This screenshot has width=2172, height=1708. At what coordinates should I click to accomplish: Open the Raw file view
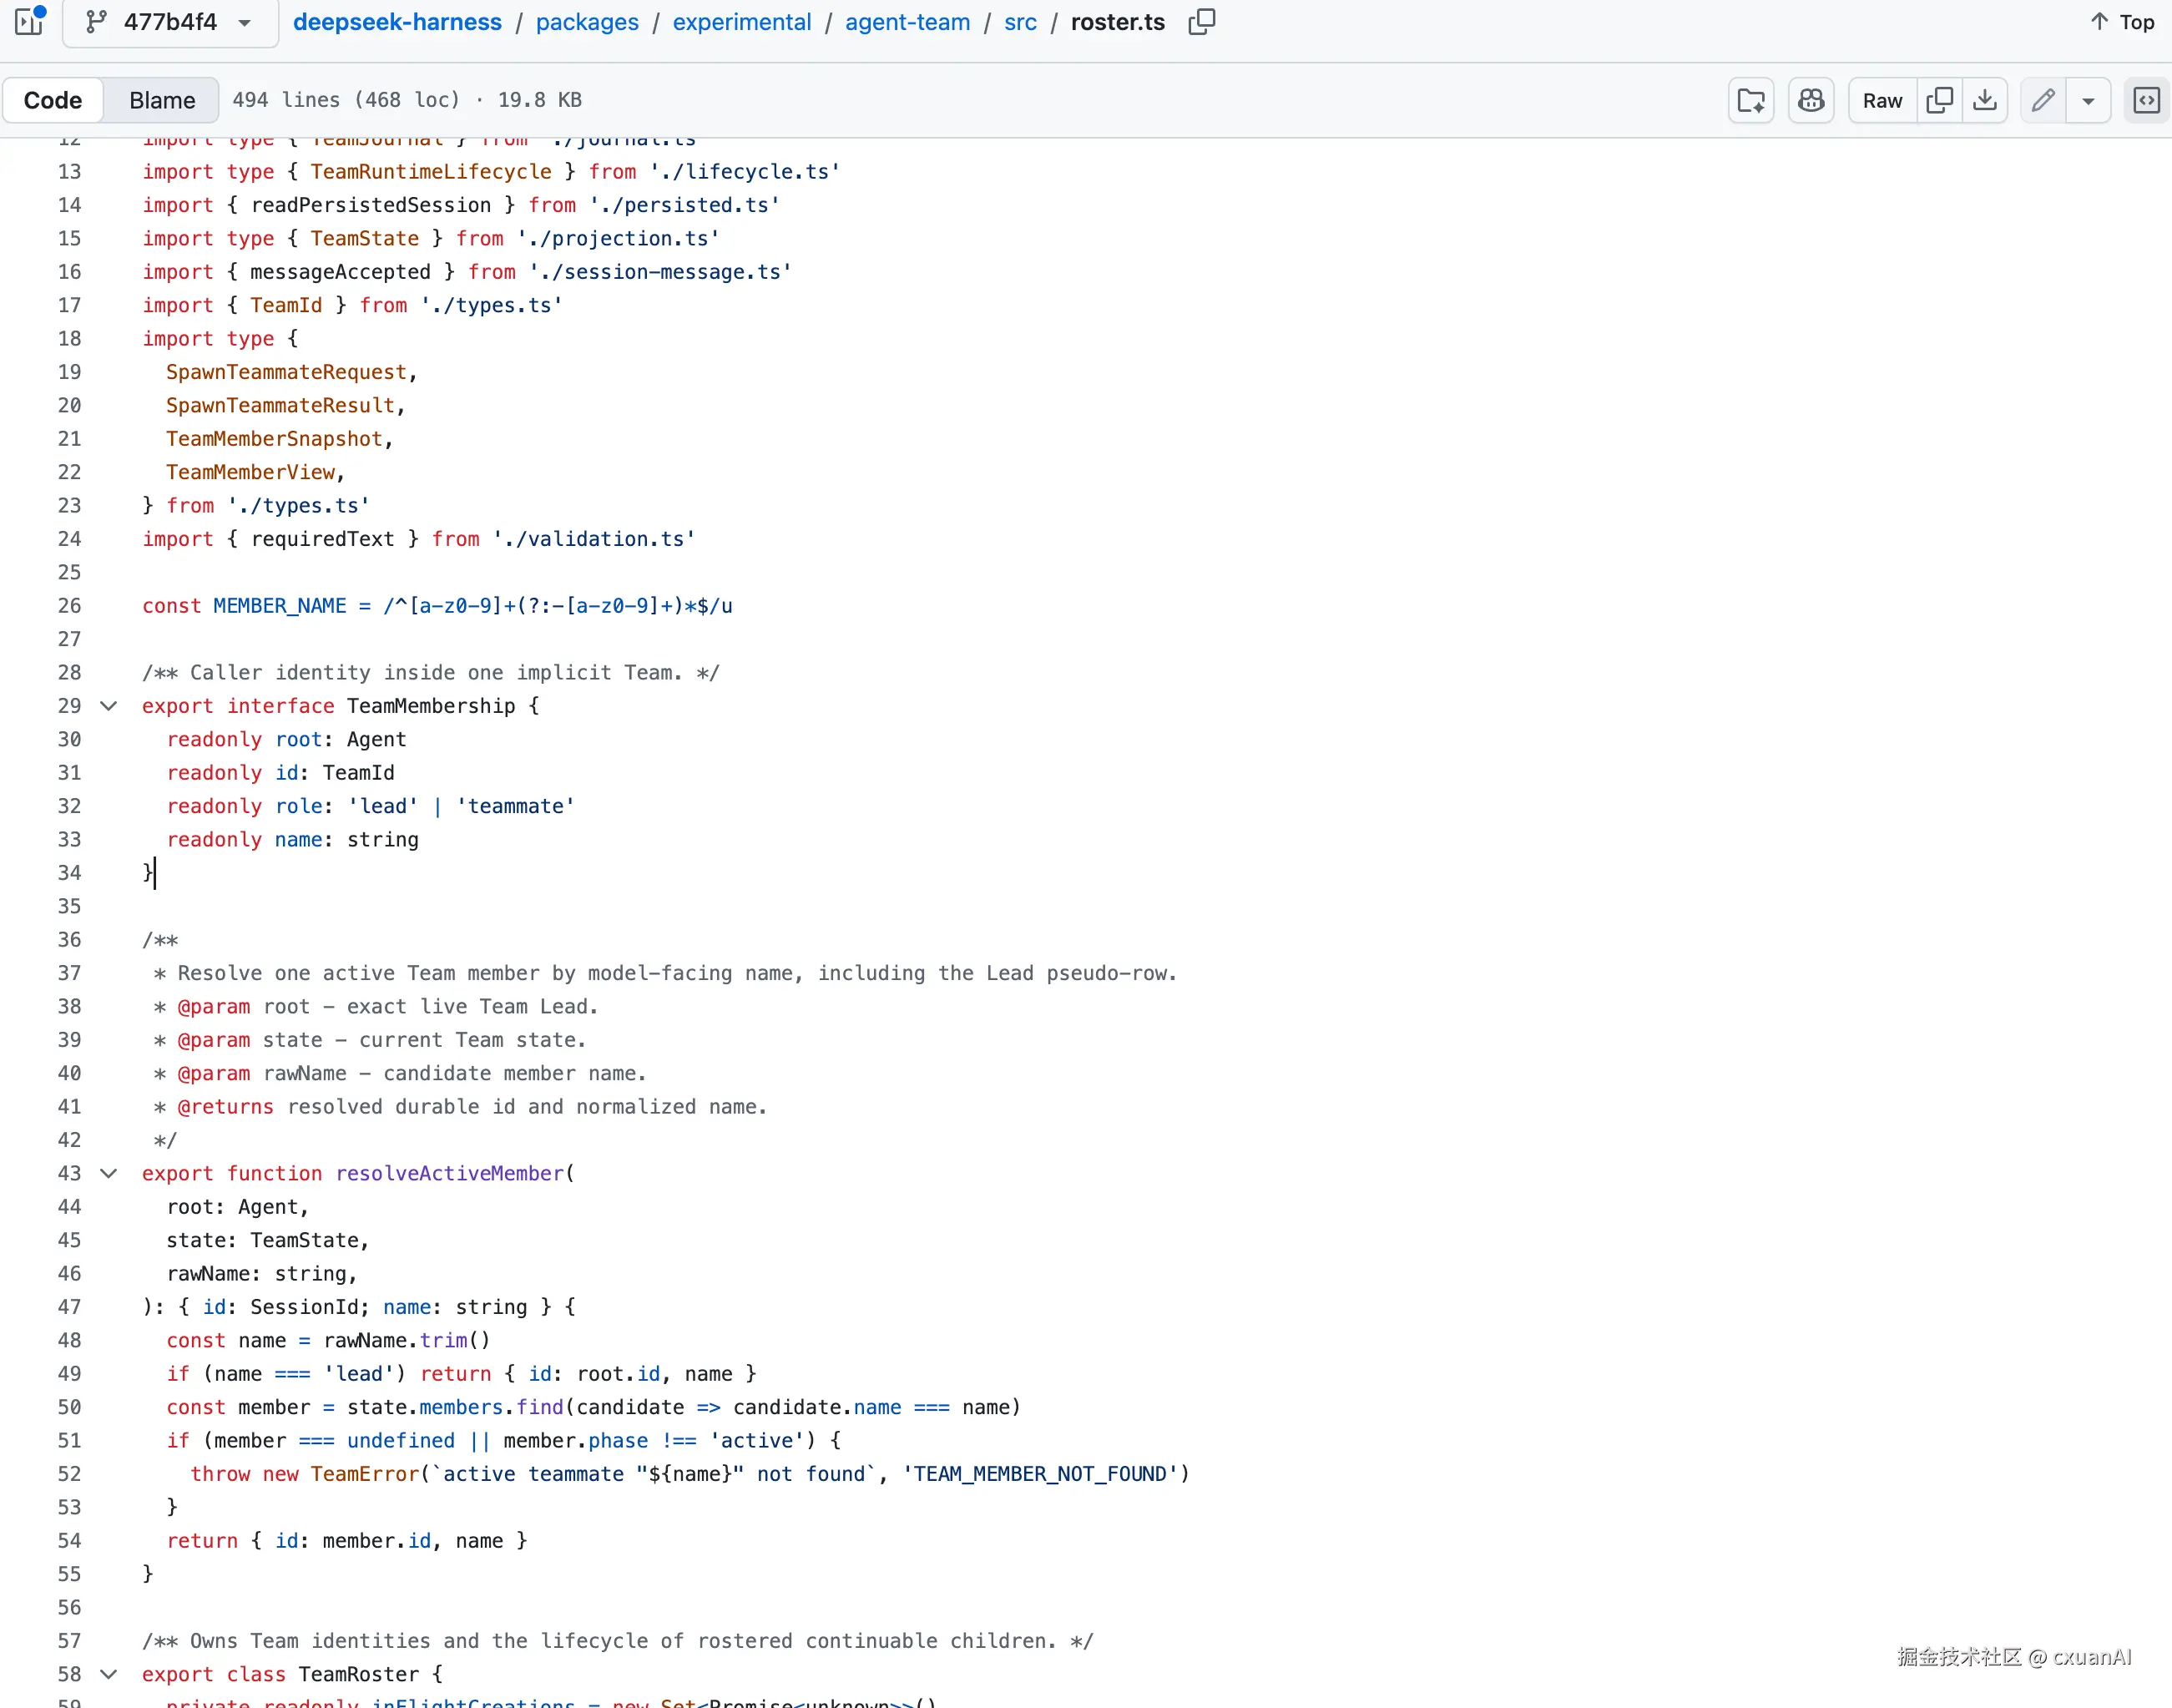point(1883,100)
